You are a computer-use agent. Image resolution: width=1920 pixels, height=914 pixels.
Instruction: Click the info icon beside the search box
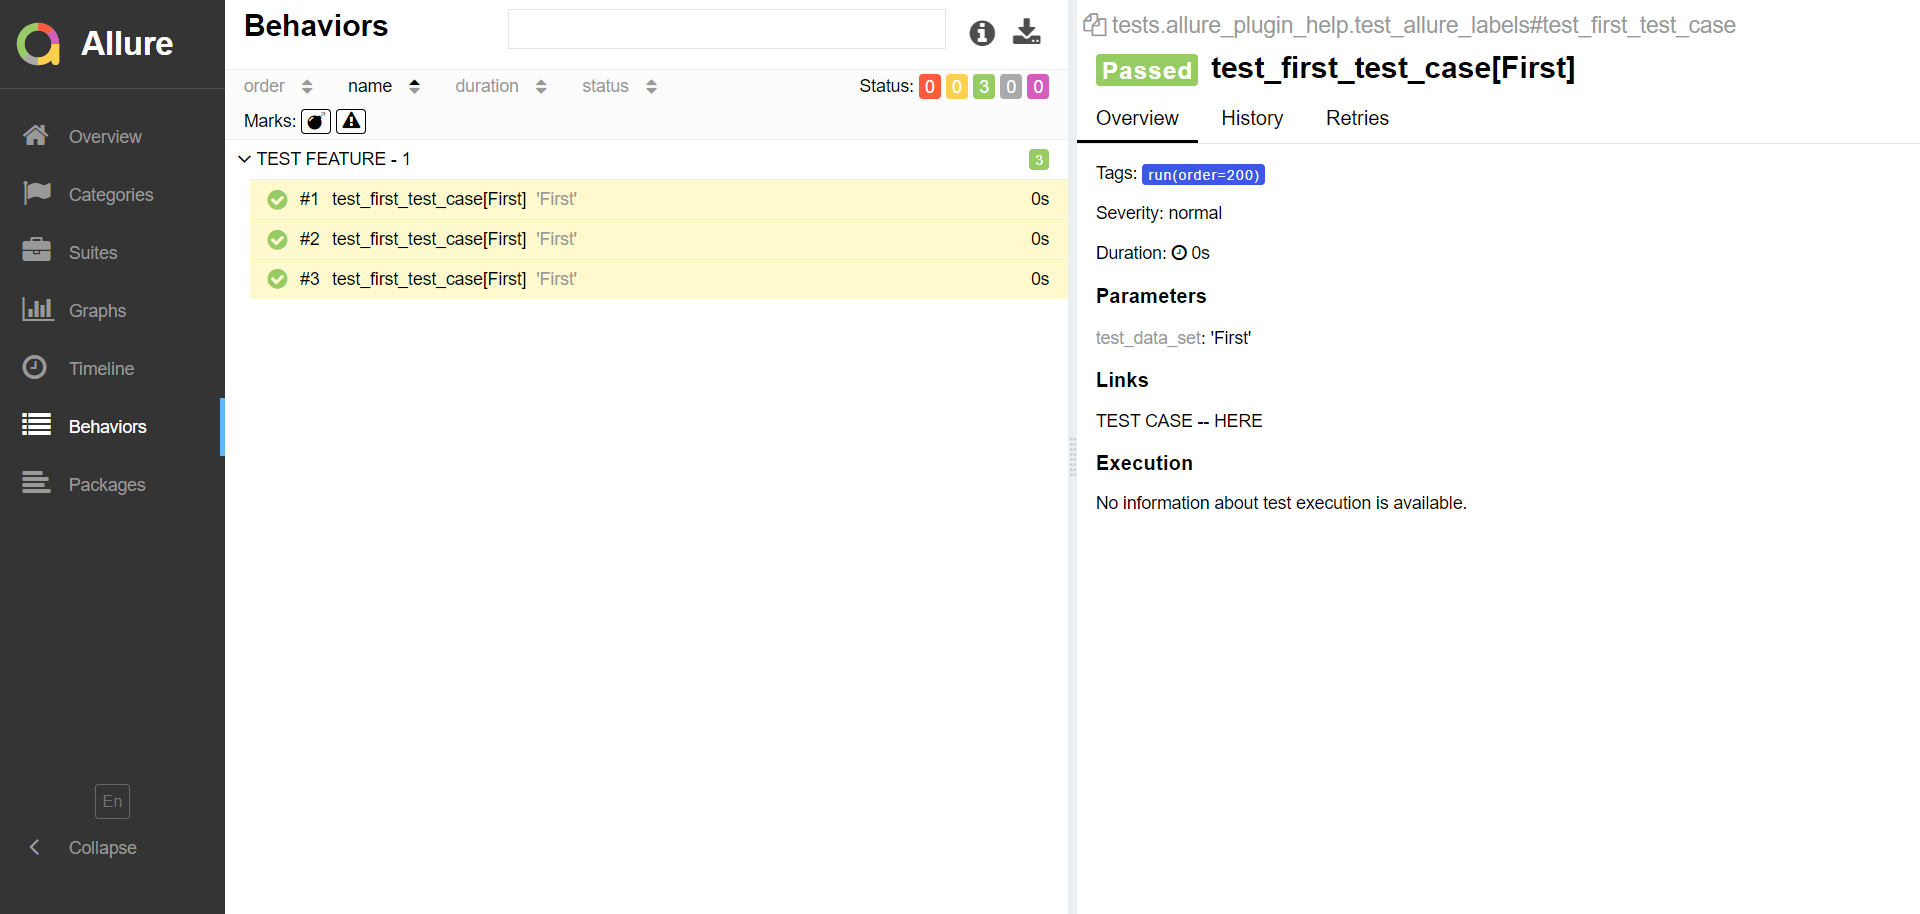tap(981, 33)
